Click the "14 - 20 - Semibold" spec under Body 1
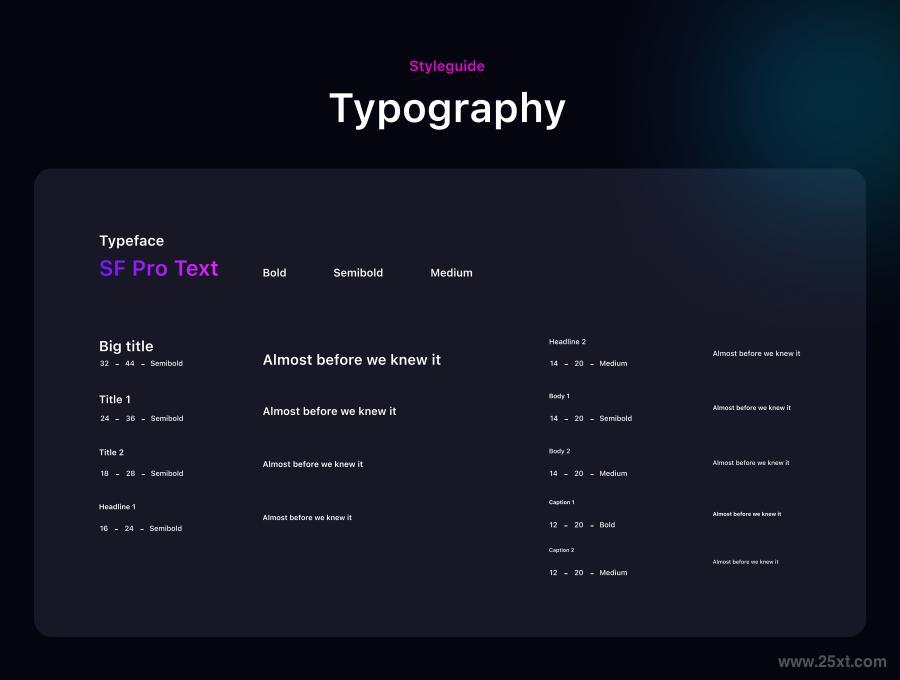The image size is (900, 680). point(591,418)
